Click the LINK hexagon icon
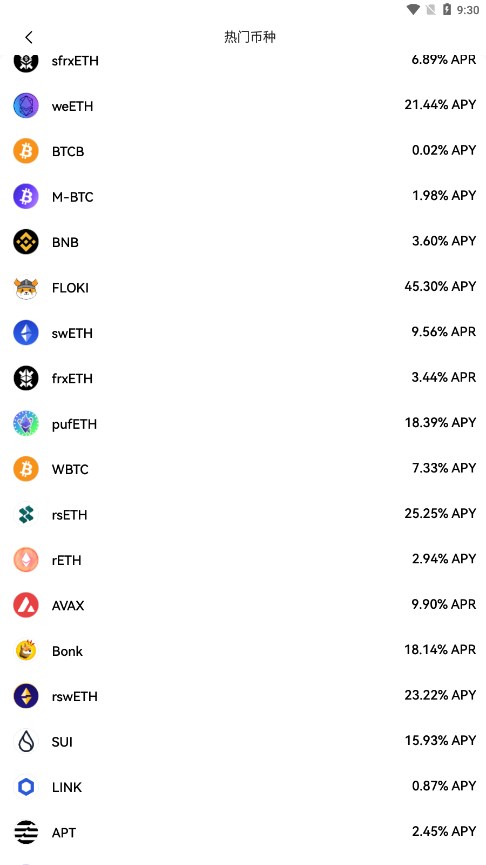 tap(26, 787)
